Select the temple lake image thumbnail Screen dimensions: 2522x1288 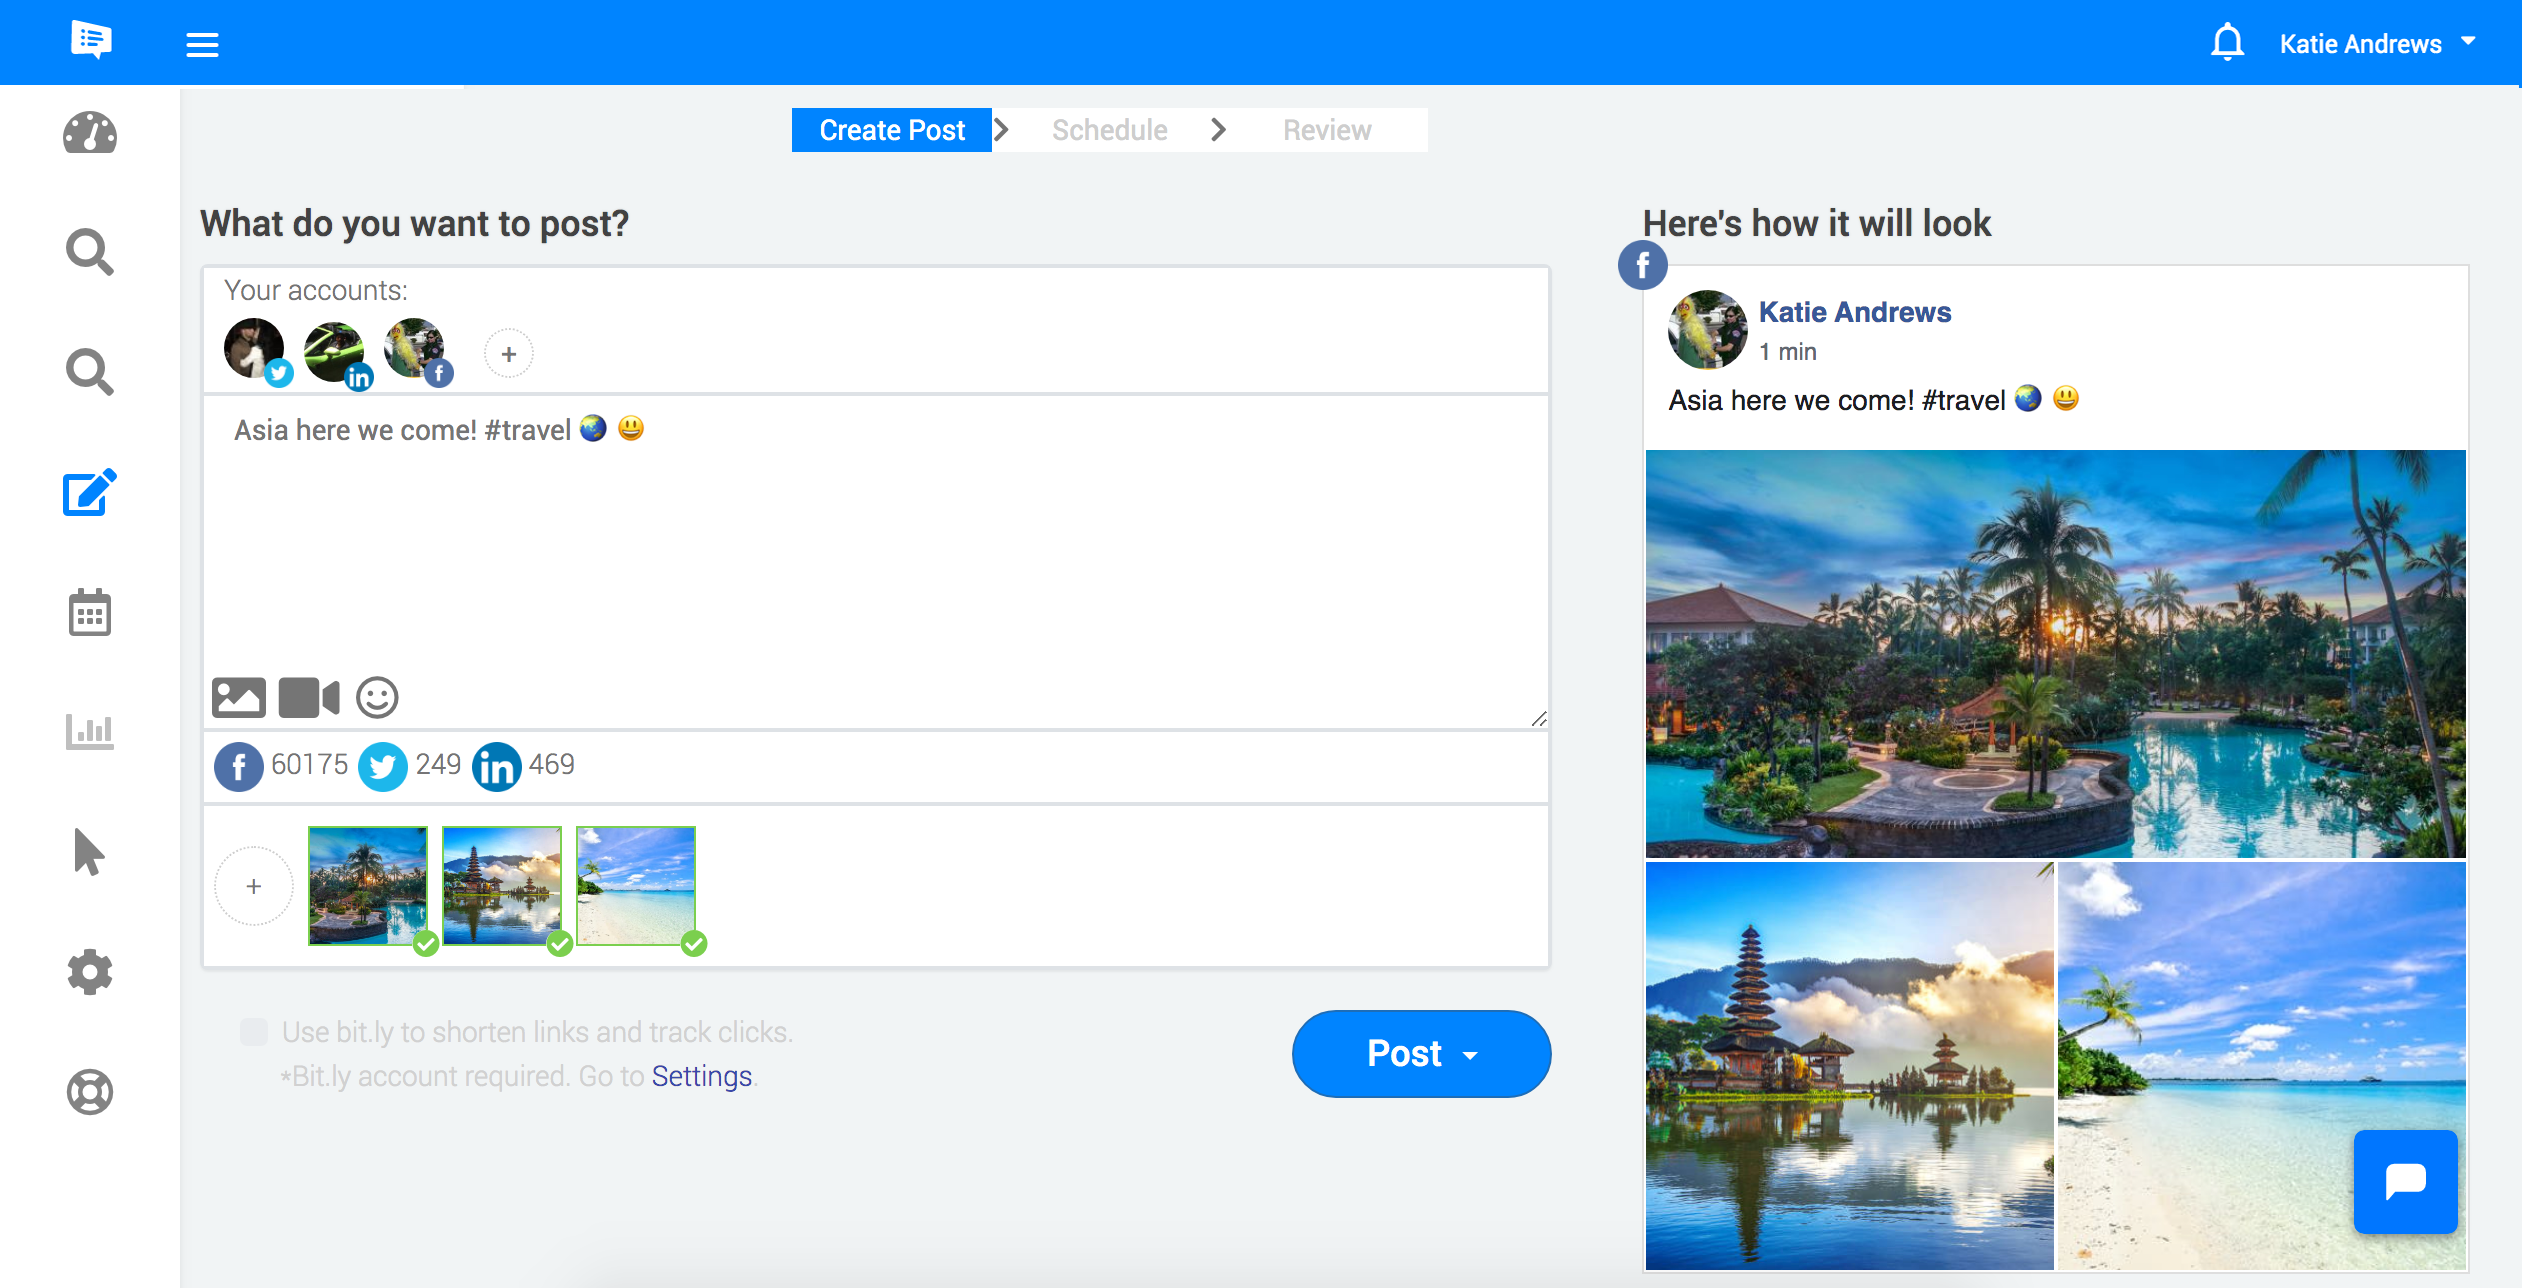click(501, 885)
